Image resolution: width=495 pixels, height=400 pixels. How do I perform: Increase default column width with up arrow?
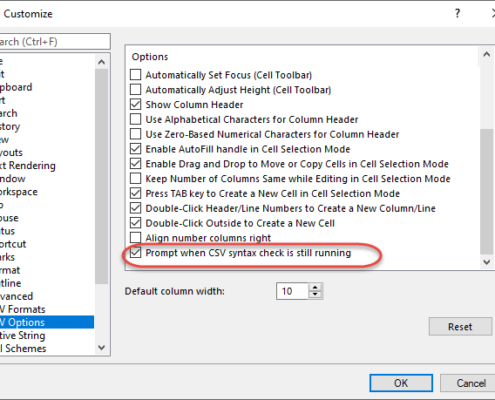(315, 287)
